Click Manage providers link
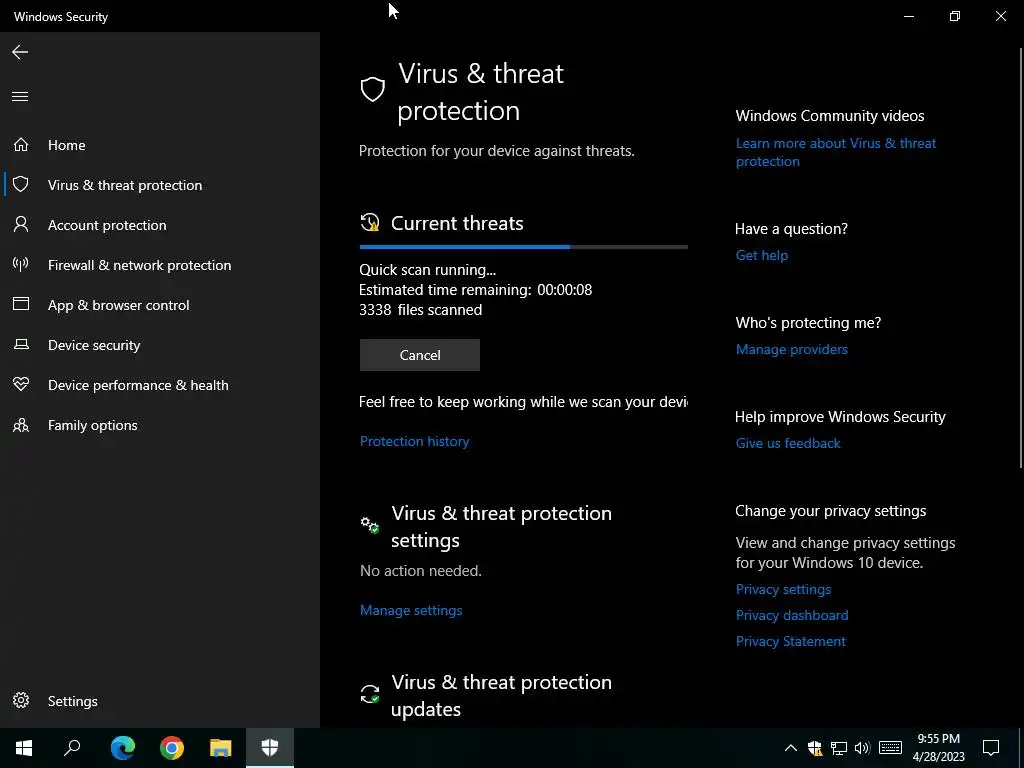This screenshot has width=1024, height=768. (x=792, y=349)
